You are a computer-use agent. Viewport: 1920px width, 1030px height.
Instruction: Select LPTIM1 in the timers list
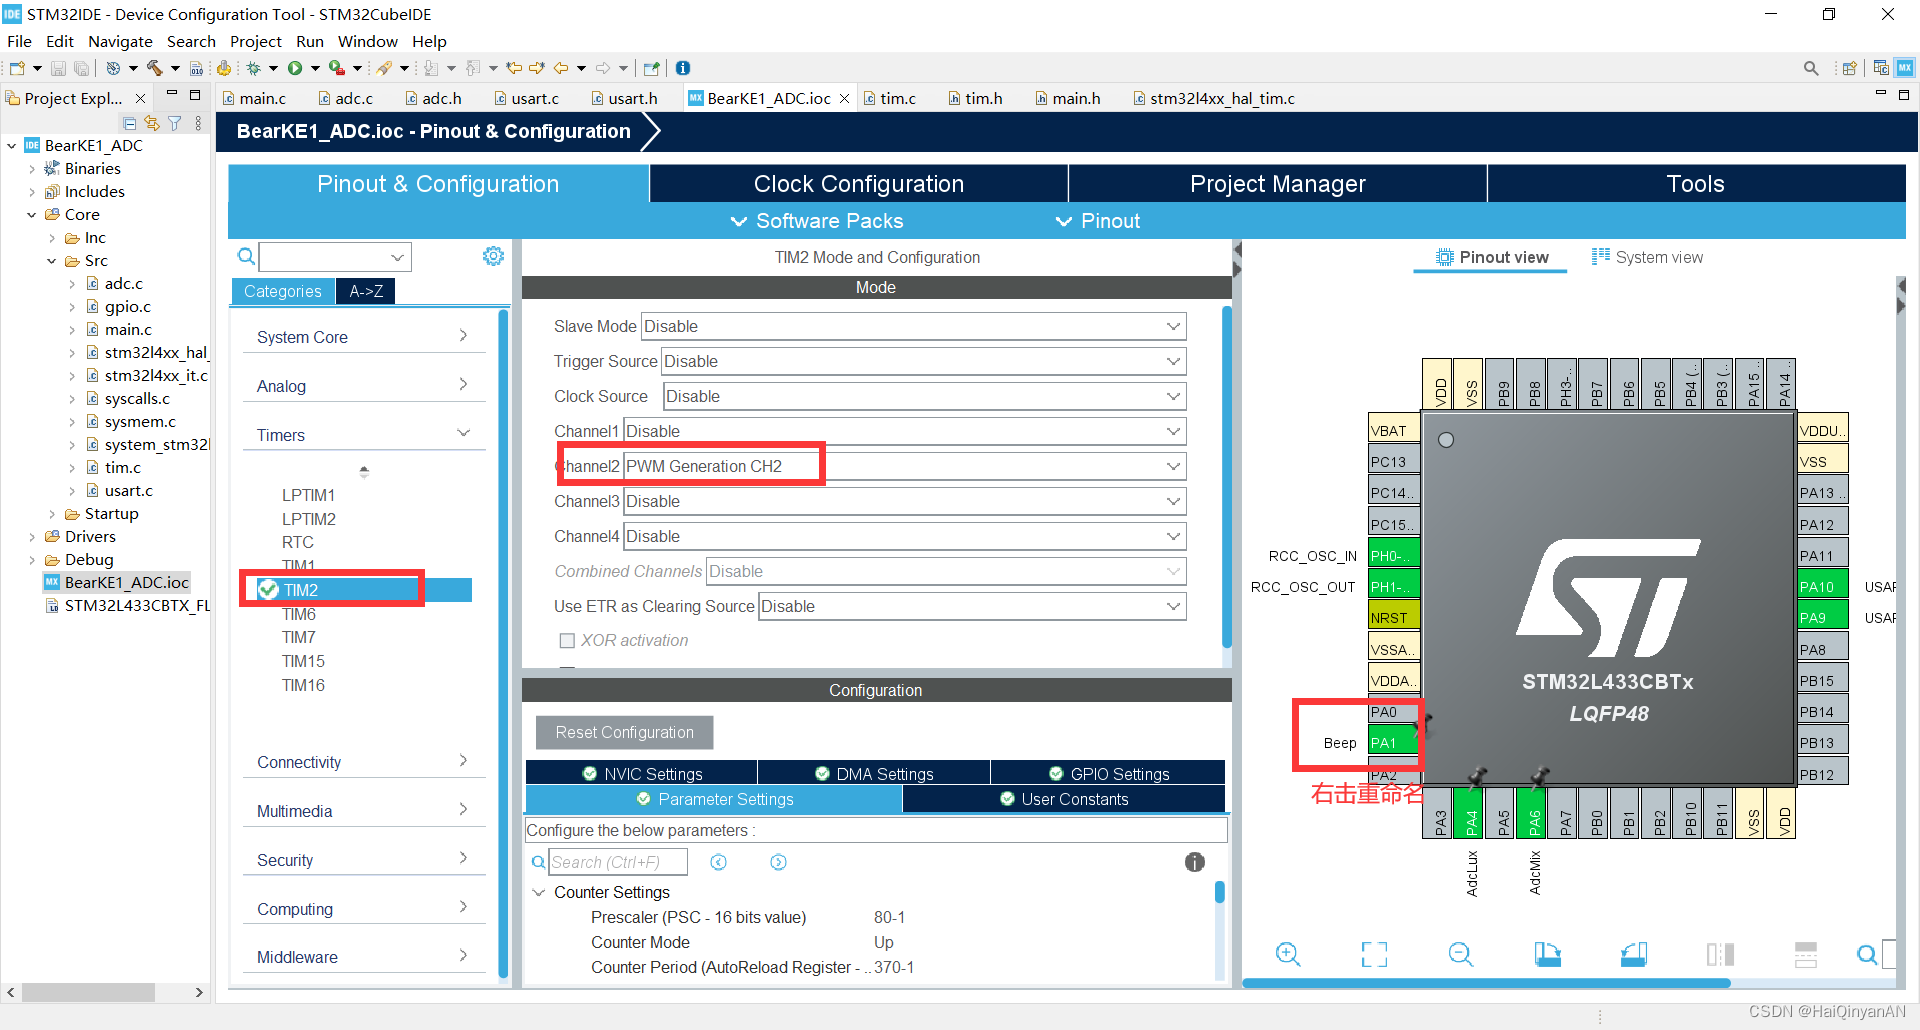(x=308, y=495)
